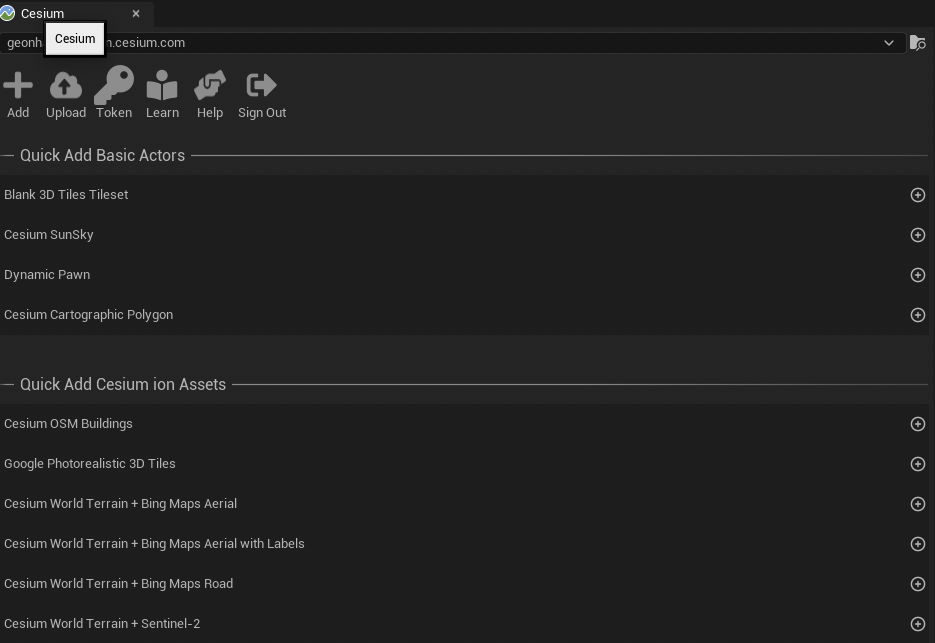
Task: Open the Learn documentation icon
Action: tap(162, 85)
